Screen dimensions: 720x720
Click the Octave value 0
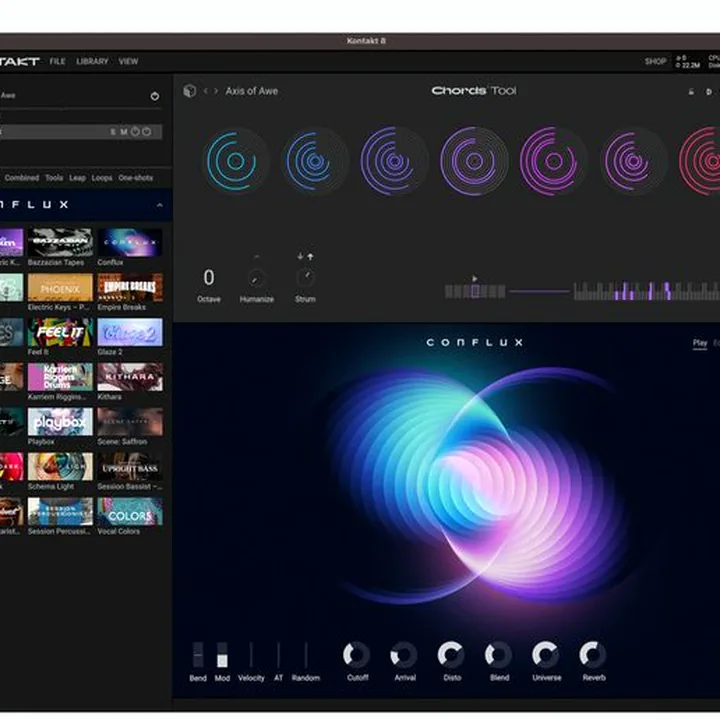(209, 277)
